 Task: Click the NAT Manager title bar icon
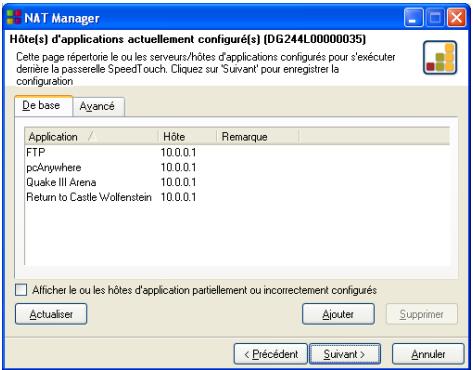click(14, 17)
